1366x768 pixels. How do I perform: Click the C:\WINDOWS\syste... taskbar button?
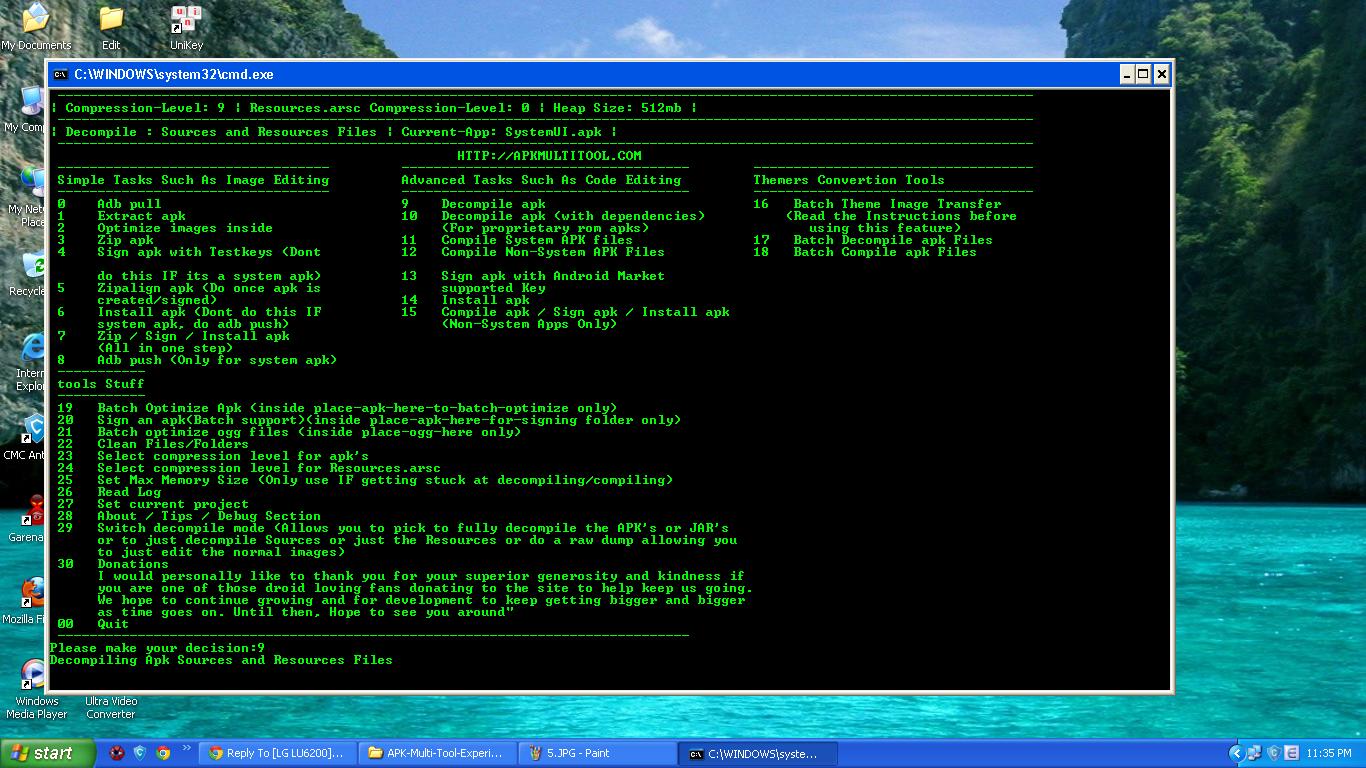pos(758,753)
